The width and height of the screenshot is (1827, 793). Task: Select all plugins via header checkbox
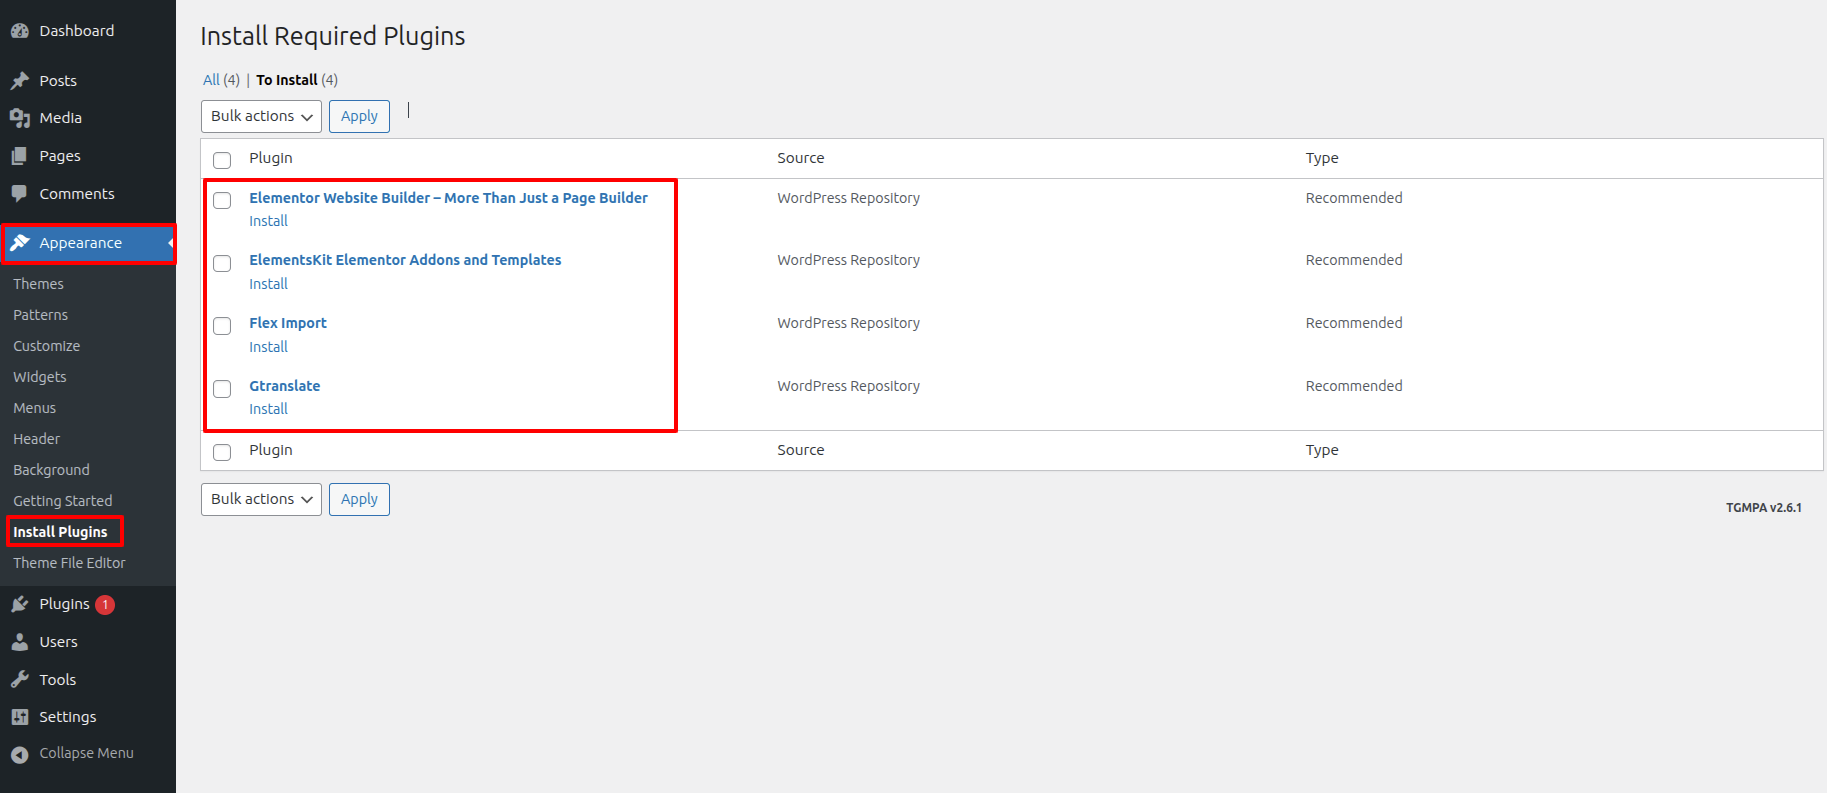pos(222,160)
